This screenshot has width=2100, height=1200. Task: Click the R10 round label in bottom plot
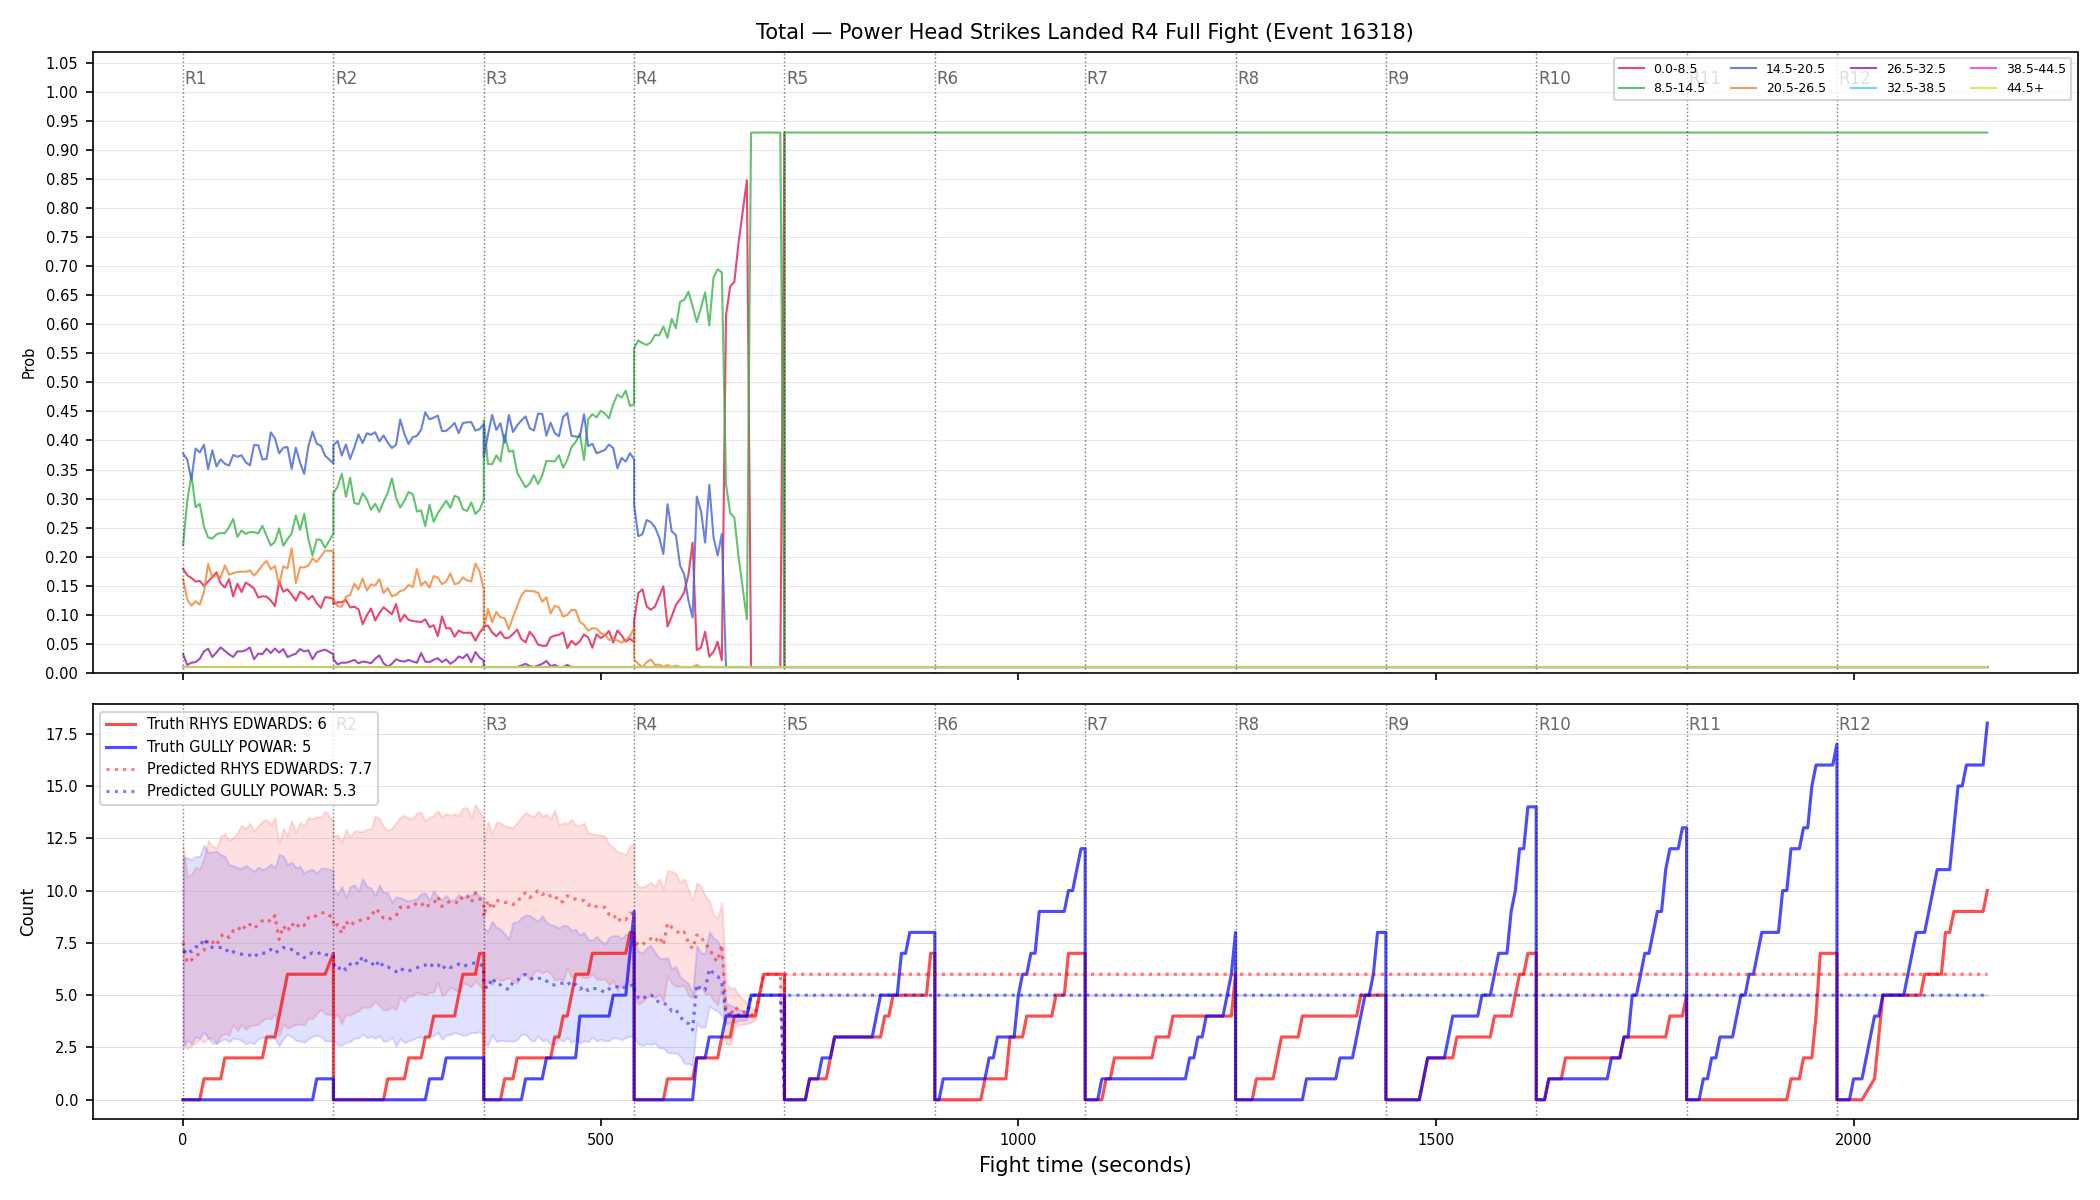[1554, 724]
